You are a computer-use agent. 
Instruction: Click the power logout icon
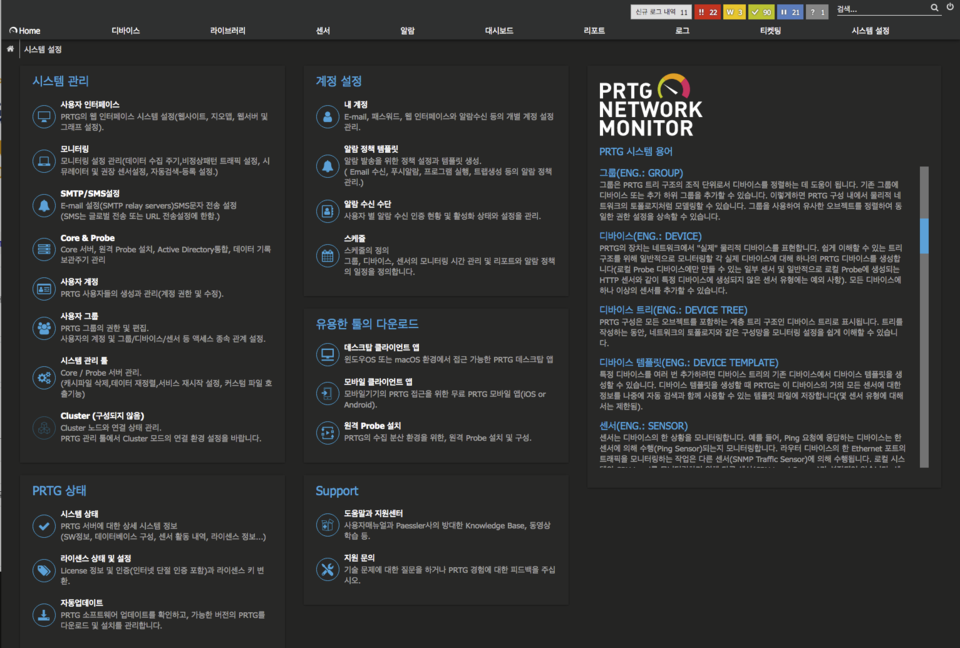(950, 7)
